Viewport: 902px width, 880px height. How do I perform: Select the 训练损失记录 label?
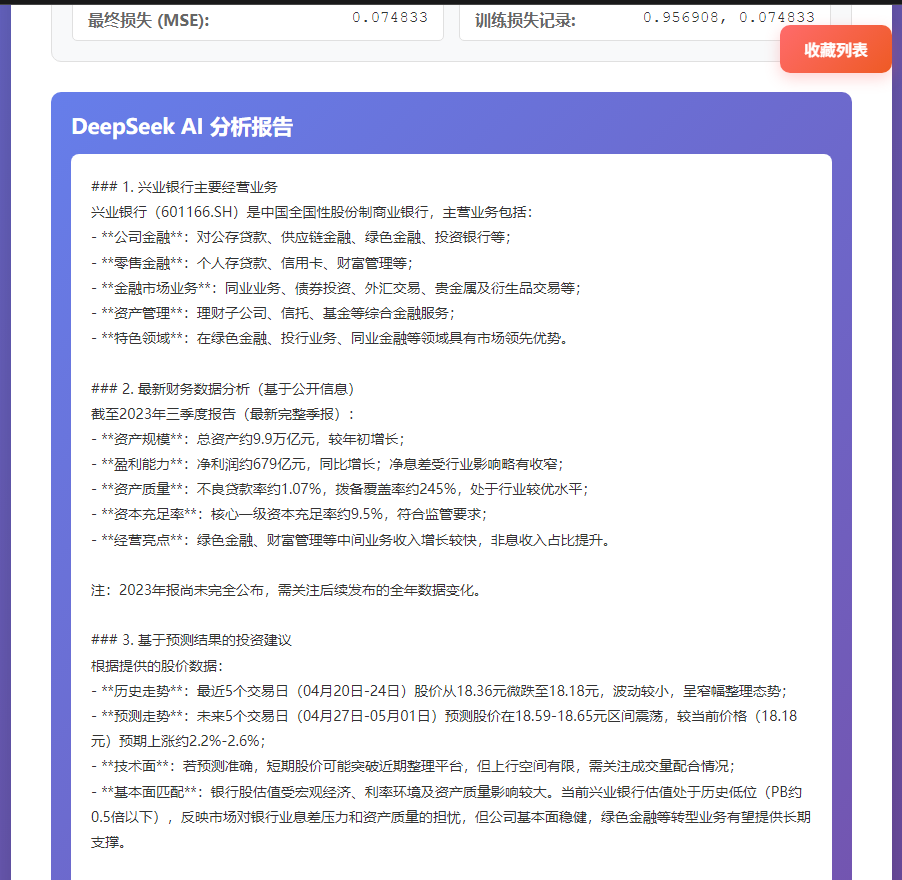(x=525, y=20)
